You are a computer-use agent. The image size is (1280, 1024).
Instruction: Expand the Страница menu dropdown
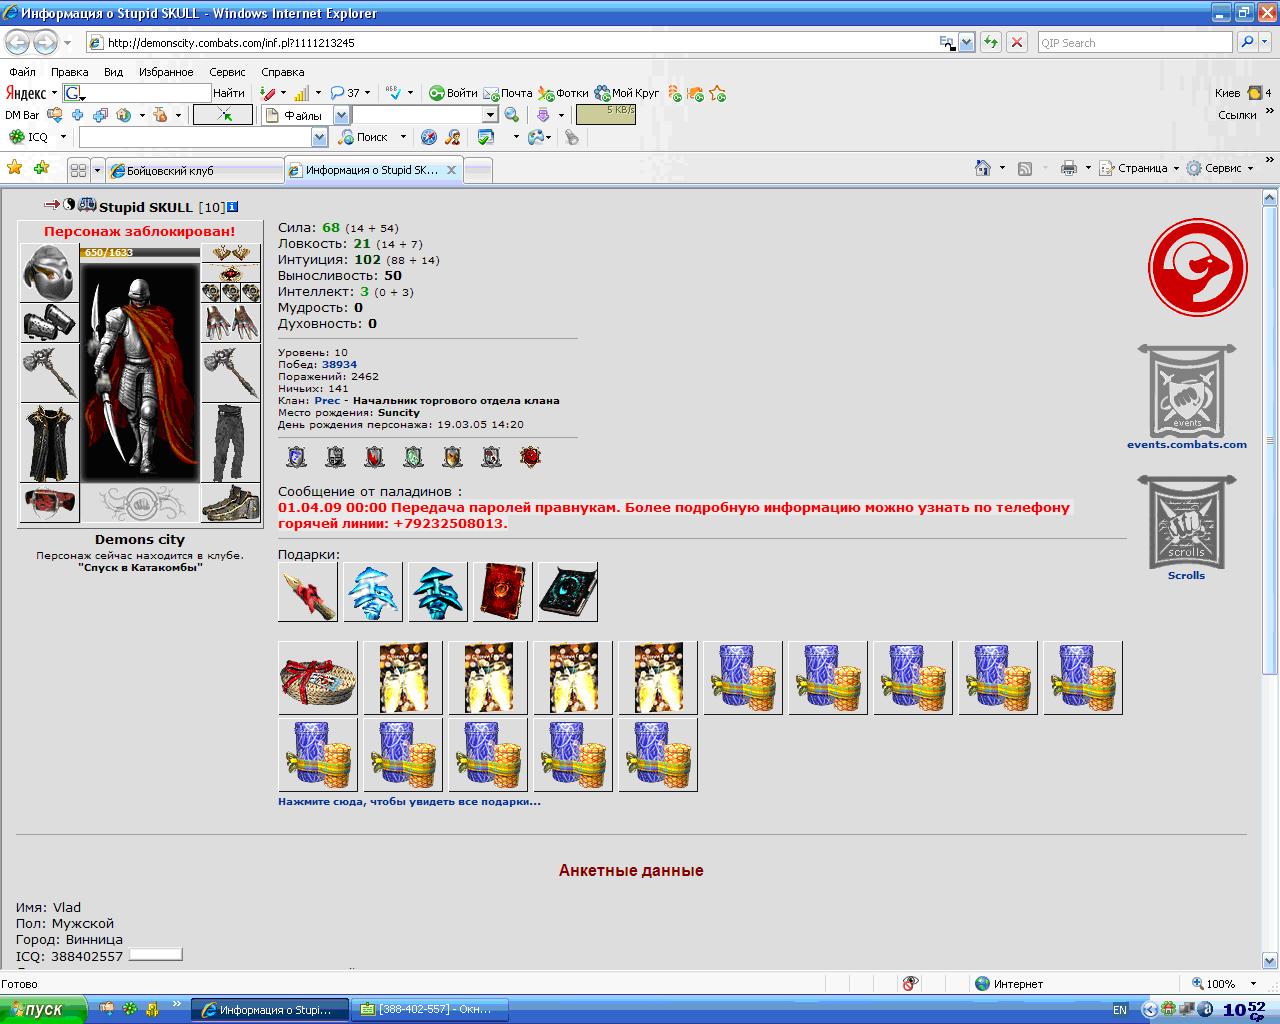pyautogui.click(x=1176, y=169)
